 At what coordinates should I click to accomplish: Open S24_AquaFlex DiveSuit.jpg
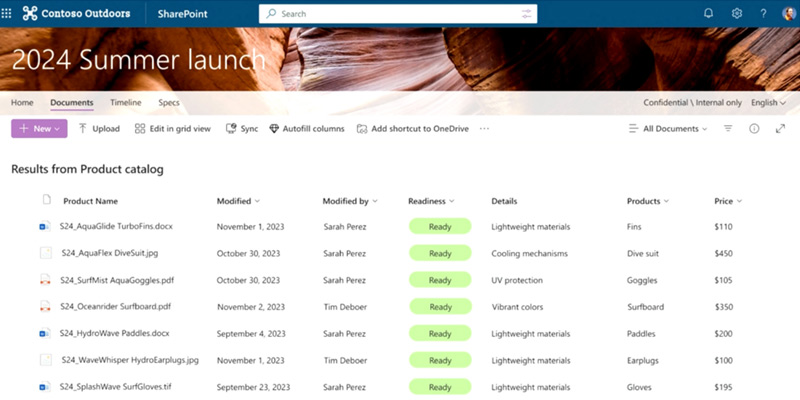point(110,253)
